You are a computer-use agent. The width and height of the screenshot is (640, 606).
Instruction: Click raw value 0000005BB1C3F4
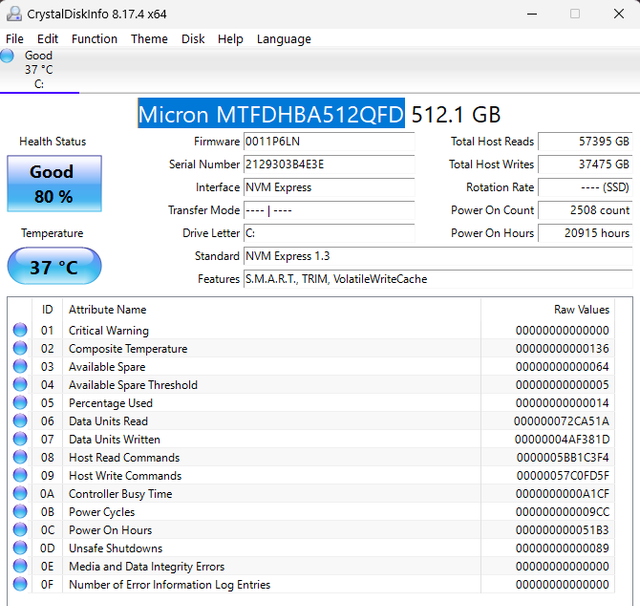point(563,457)
